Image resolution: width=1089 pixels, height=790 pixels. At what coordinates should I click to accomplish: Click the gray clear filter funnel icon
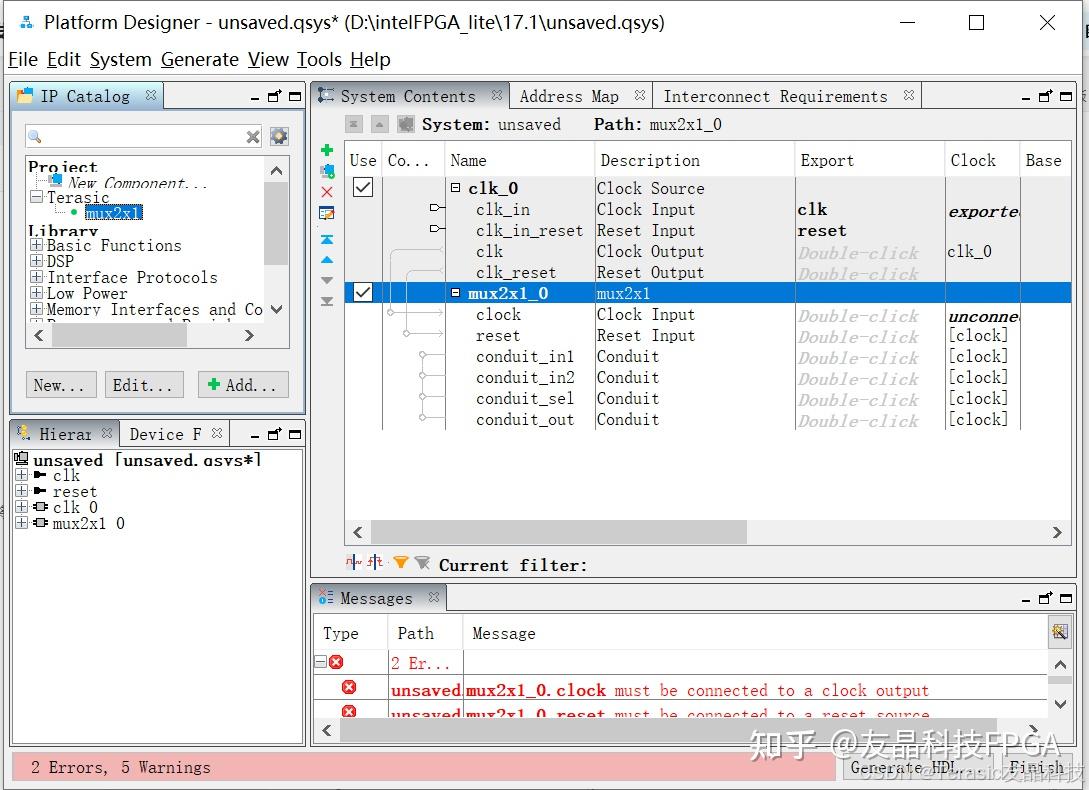pos(422,563)
